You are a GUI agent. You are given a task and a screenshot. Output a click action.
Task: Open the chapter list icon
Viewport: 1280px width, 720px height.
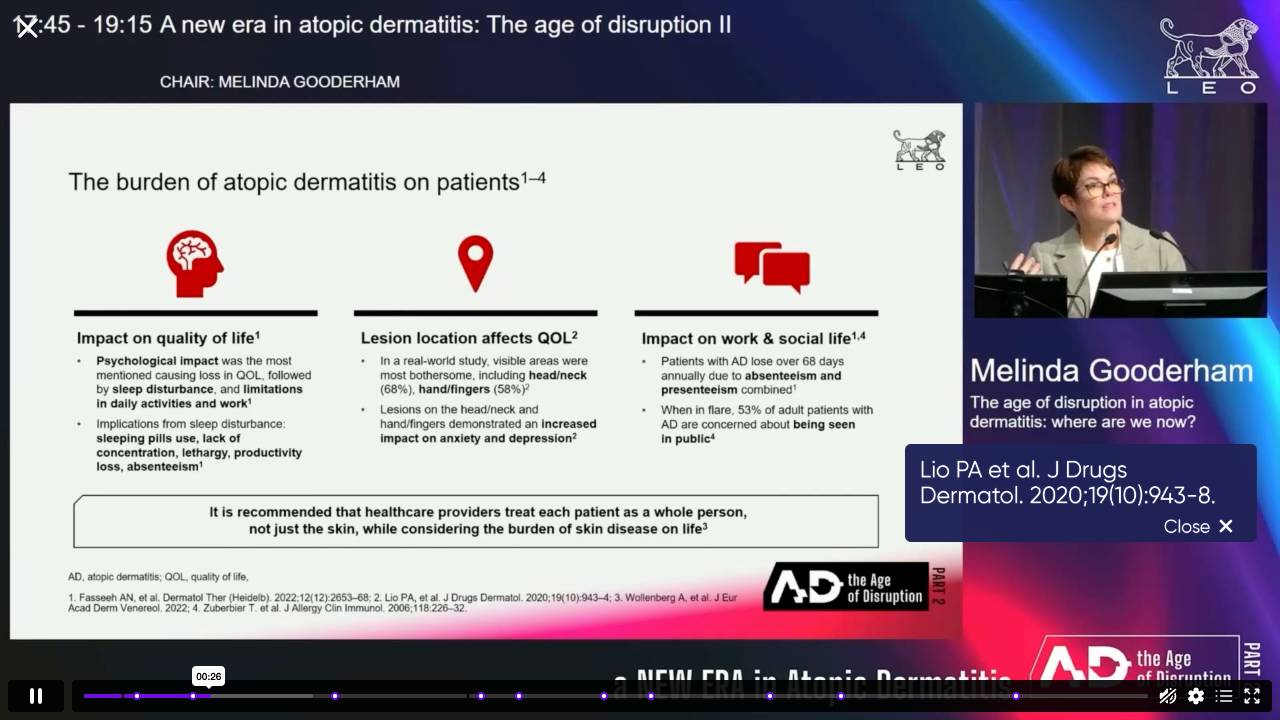[1224, 696]
